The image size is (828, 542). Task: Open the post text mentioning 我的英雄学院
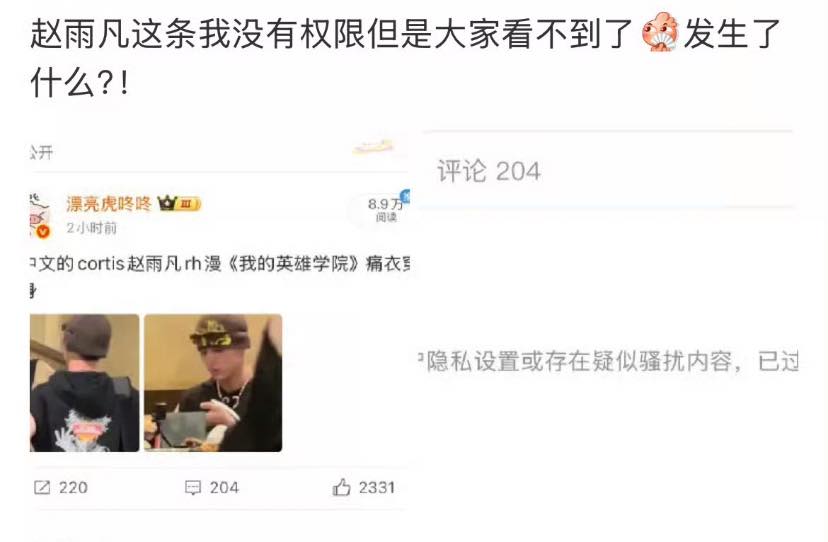(220, 264)
